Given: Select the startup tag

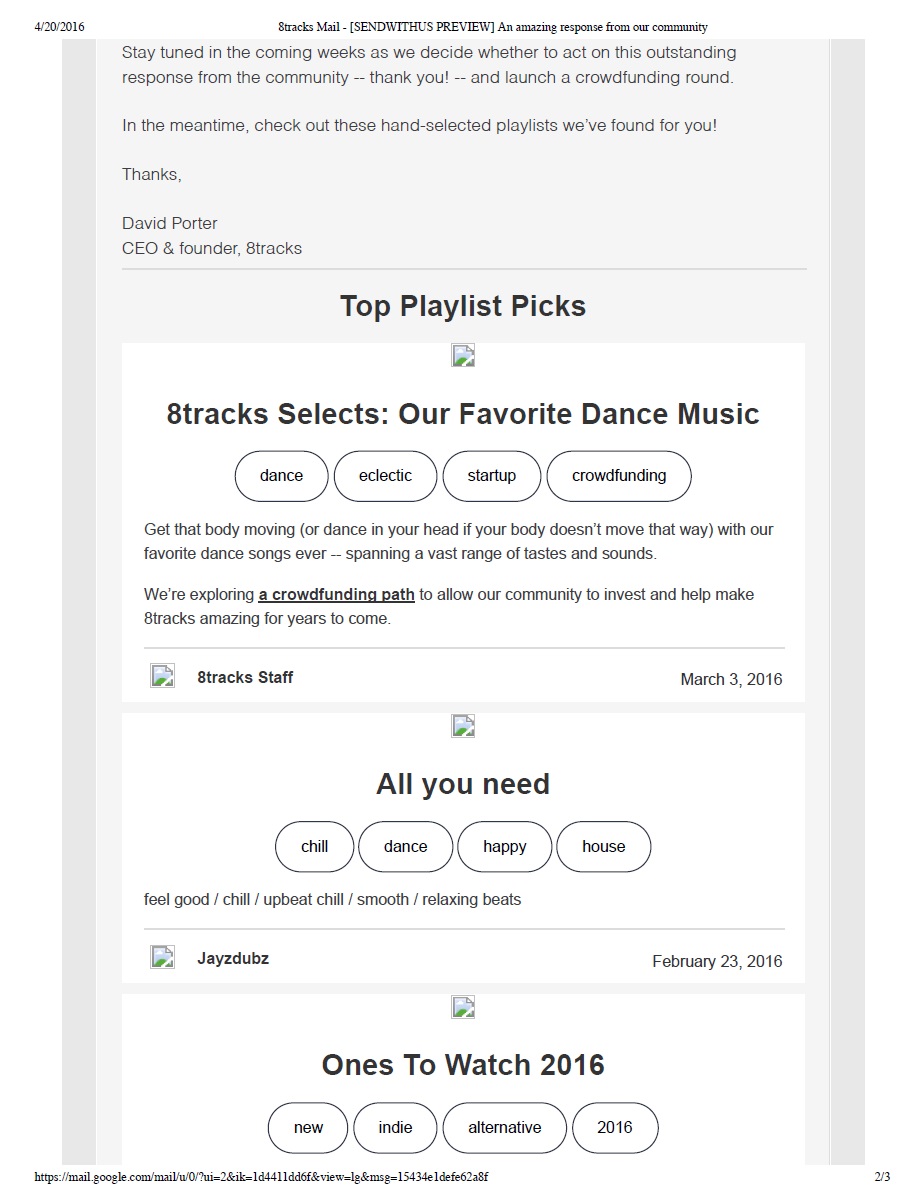Looking at the screenshot, I should tap(491, 476).
